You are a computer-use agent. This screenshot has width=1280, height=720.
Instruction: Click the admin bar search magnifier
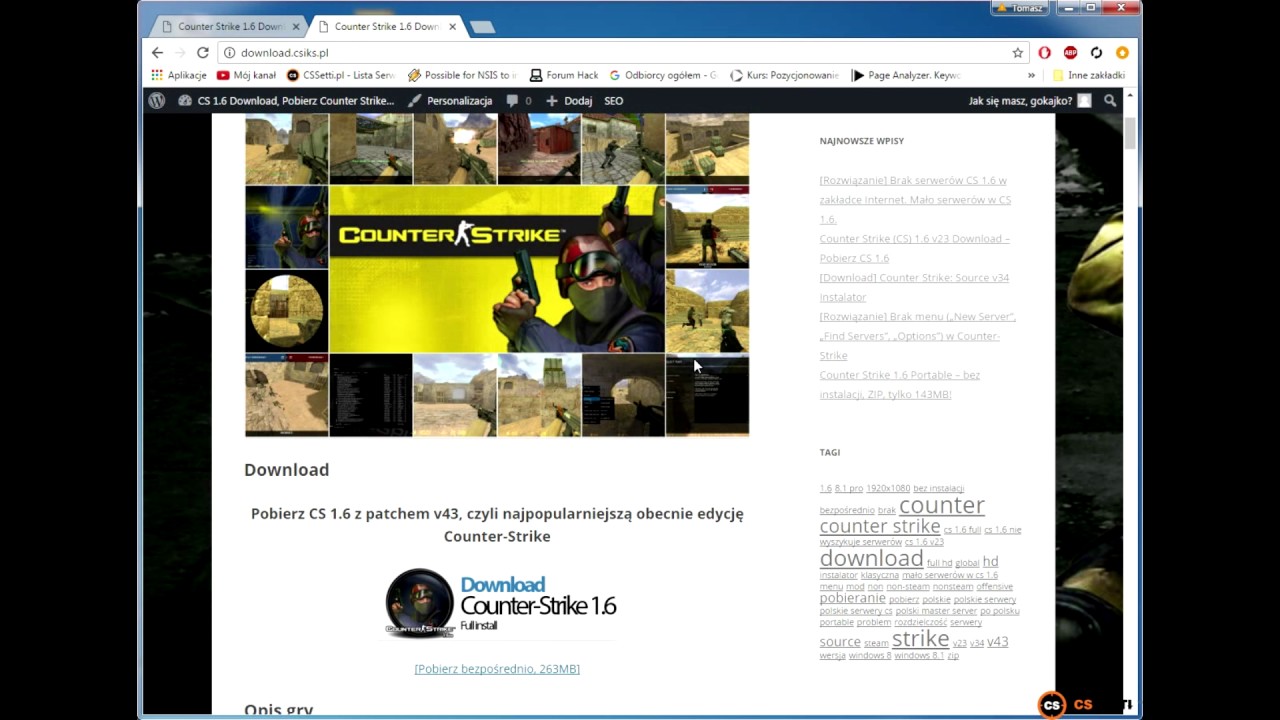pos(1110,101)
